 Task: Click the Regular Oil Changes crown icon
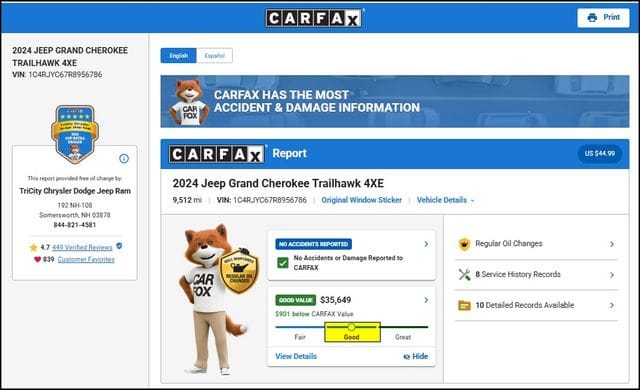[x=464, y=244]
